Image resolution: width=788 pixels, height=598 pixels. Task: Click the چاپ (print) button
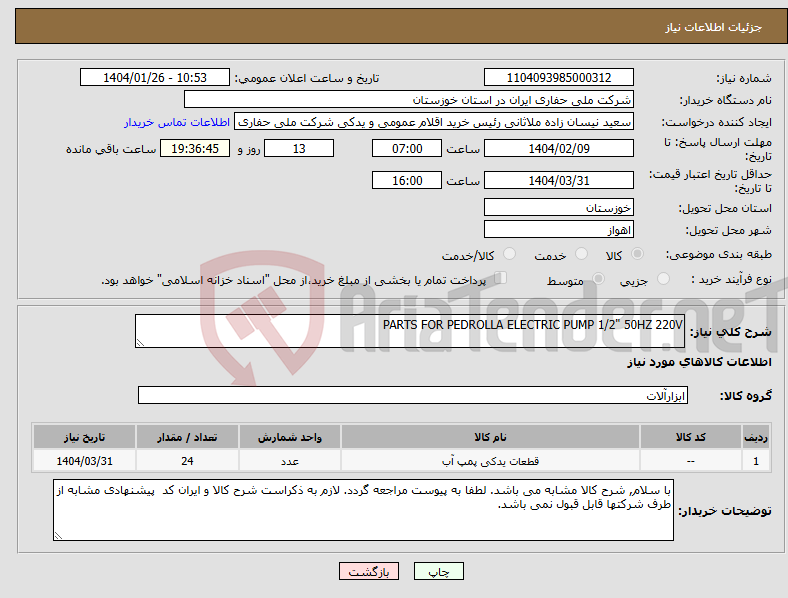click(x=438, y=571)
